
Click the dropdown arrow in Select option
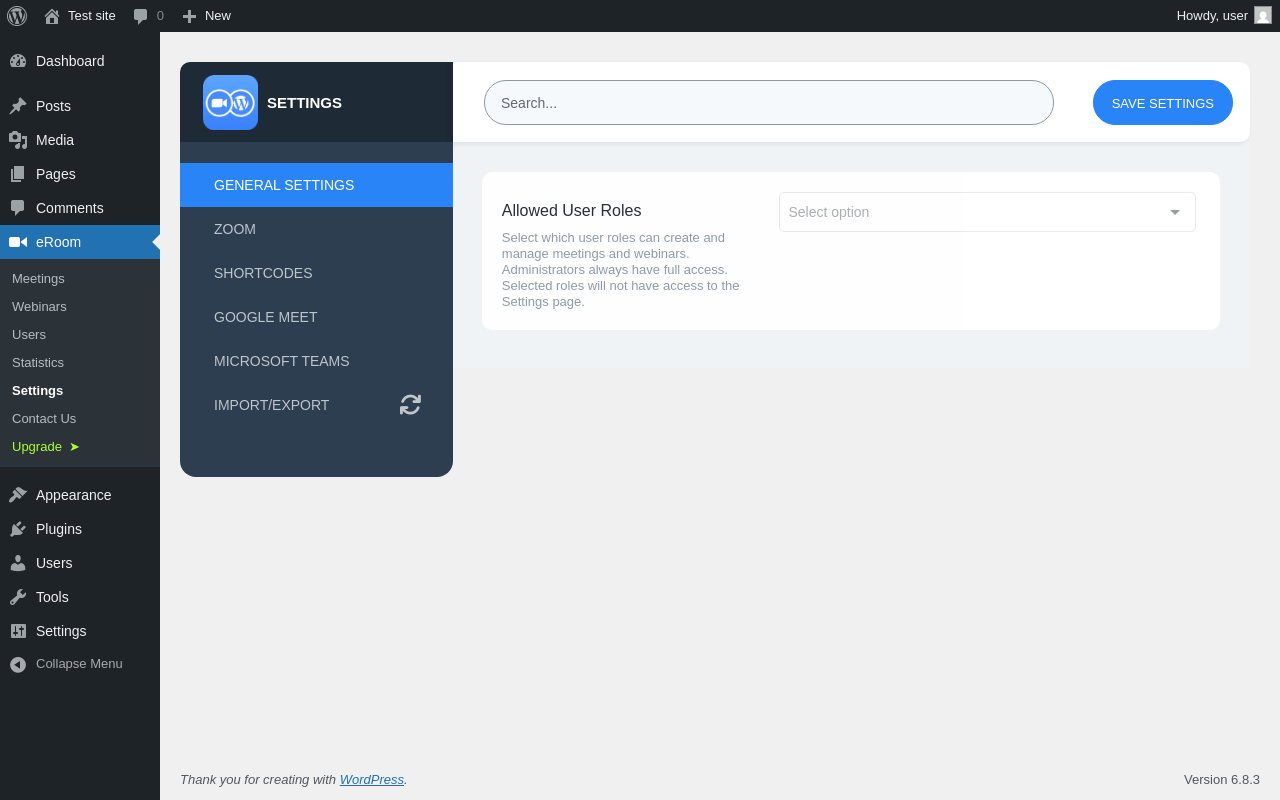point(1175,212)
